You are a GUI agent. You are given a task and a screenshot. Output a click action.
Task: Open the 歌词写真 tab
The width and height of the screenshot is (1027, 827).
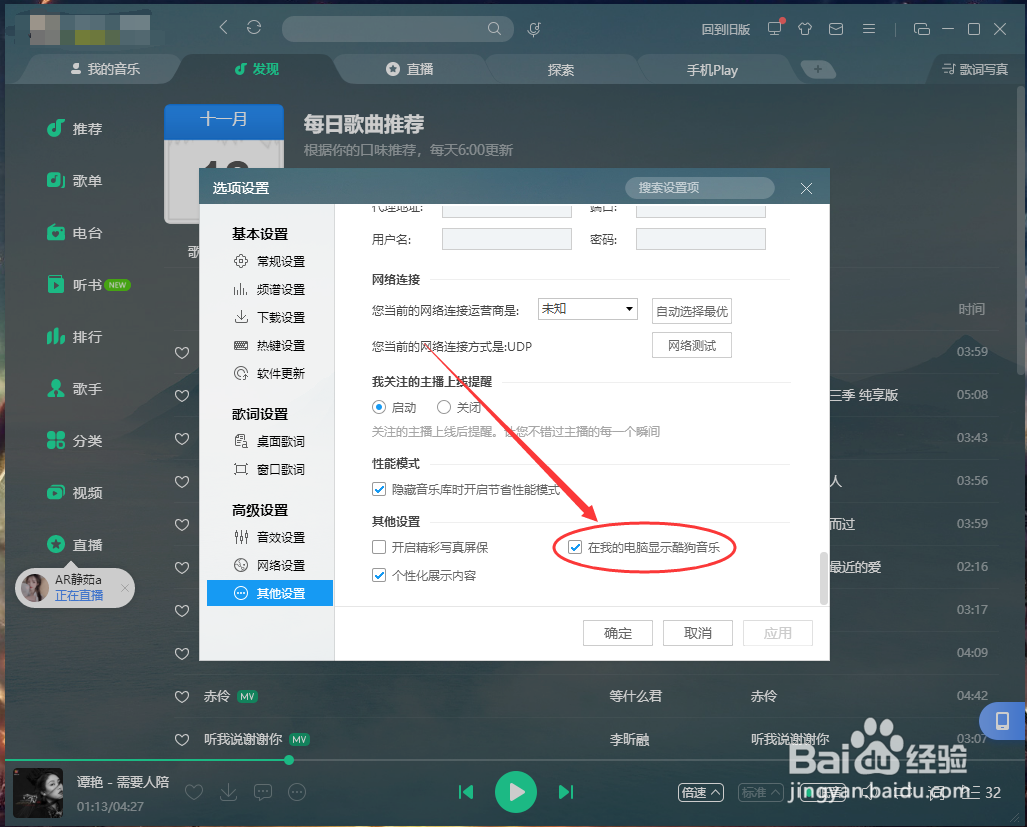(x=975, y=69)
